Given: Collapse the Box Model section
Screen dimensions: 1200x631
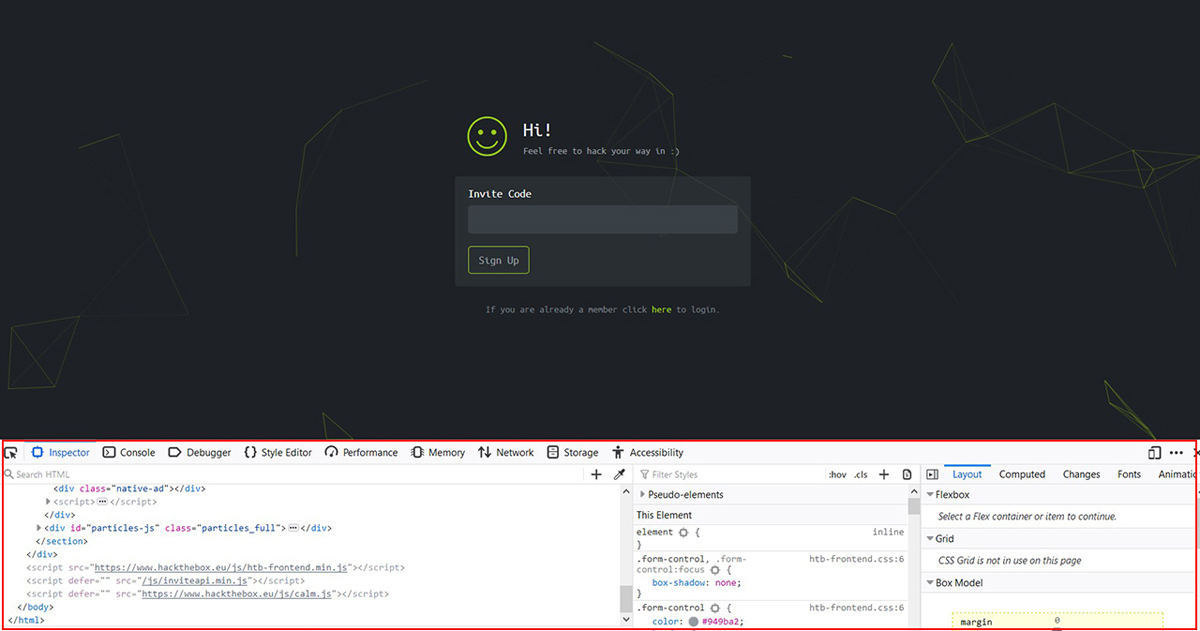Looking at the screenshot, I should point(929,583).
